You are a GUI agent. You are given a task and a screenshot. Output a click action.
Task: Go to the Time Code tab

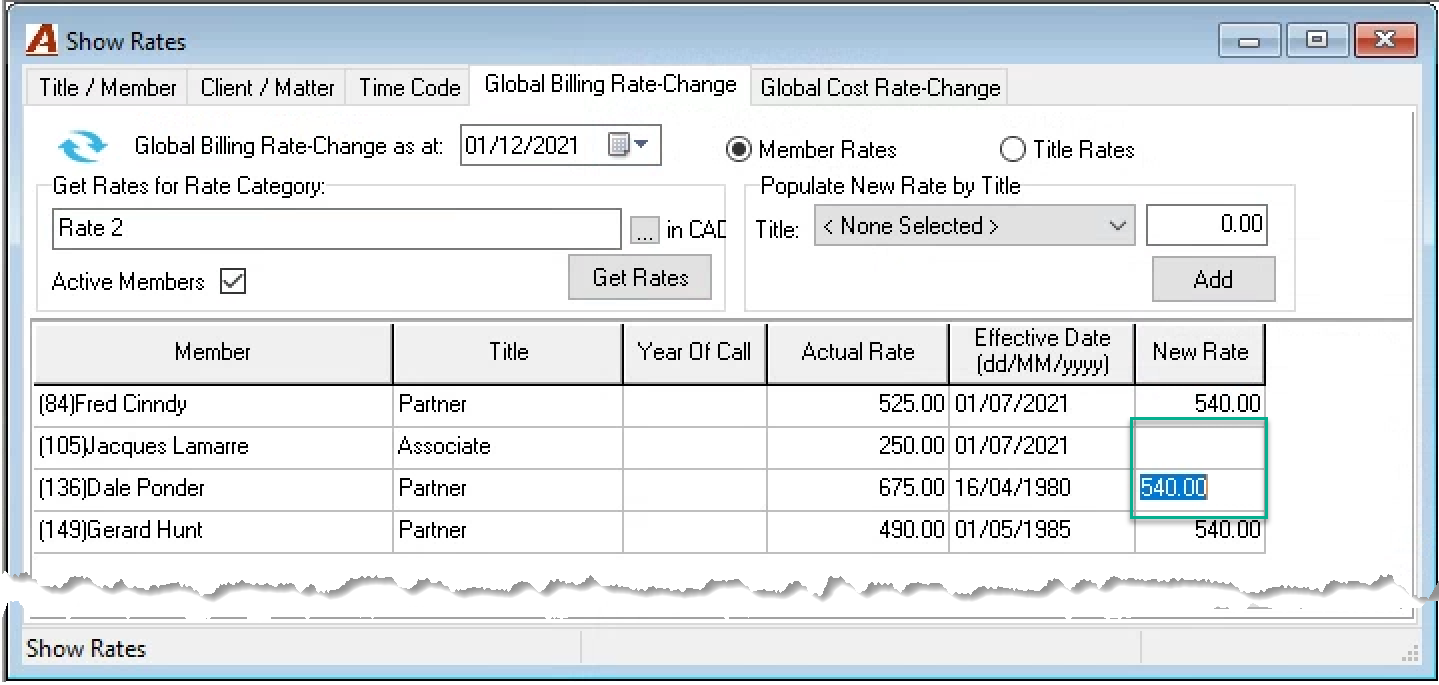click(409, 87)
